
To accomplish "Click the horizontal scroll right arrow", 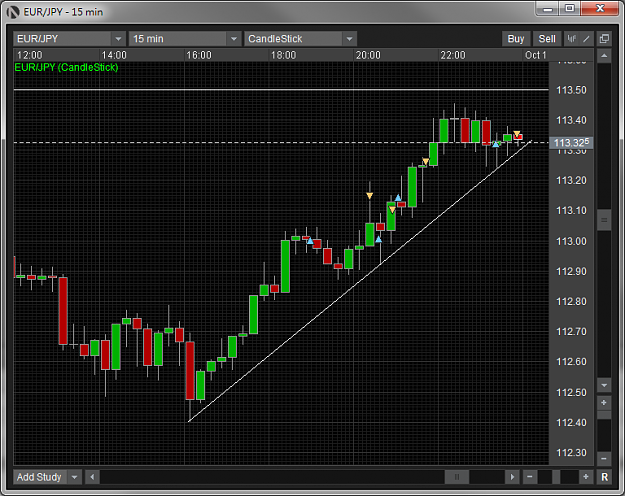I will 512,477.
